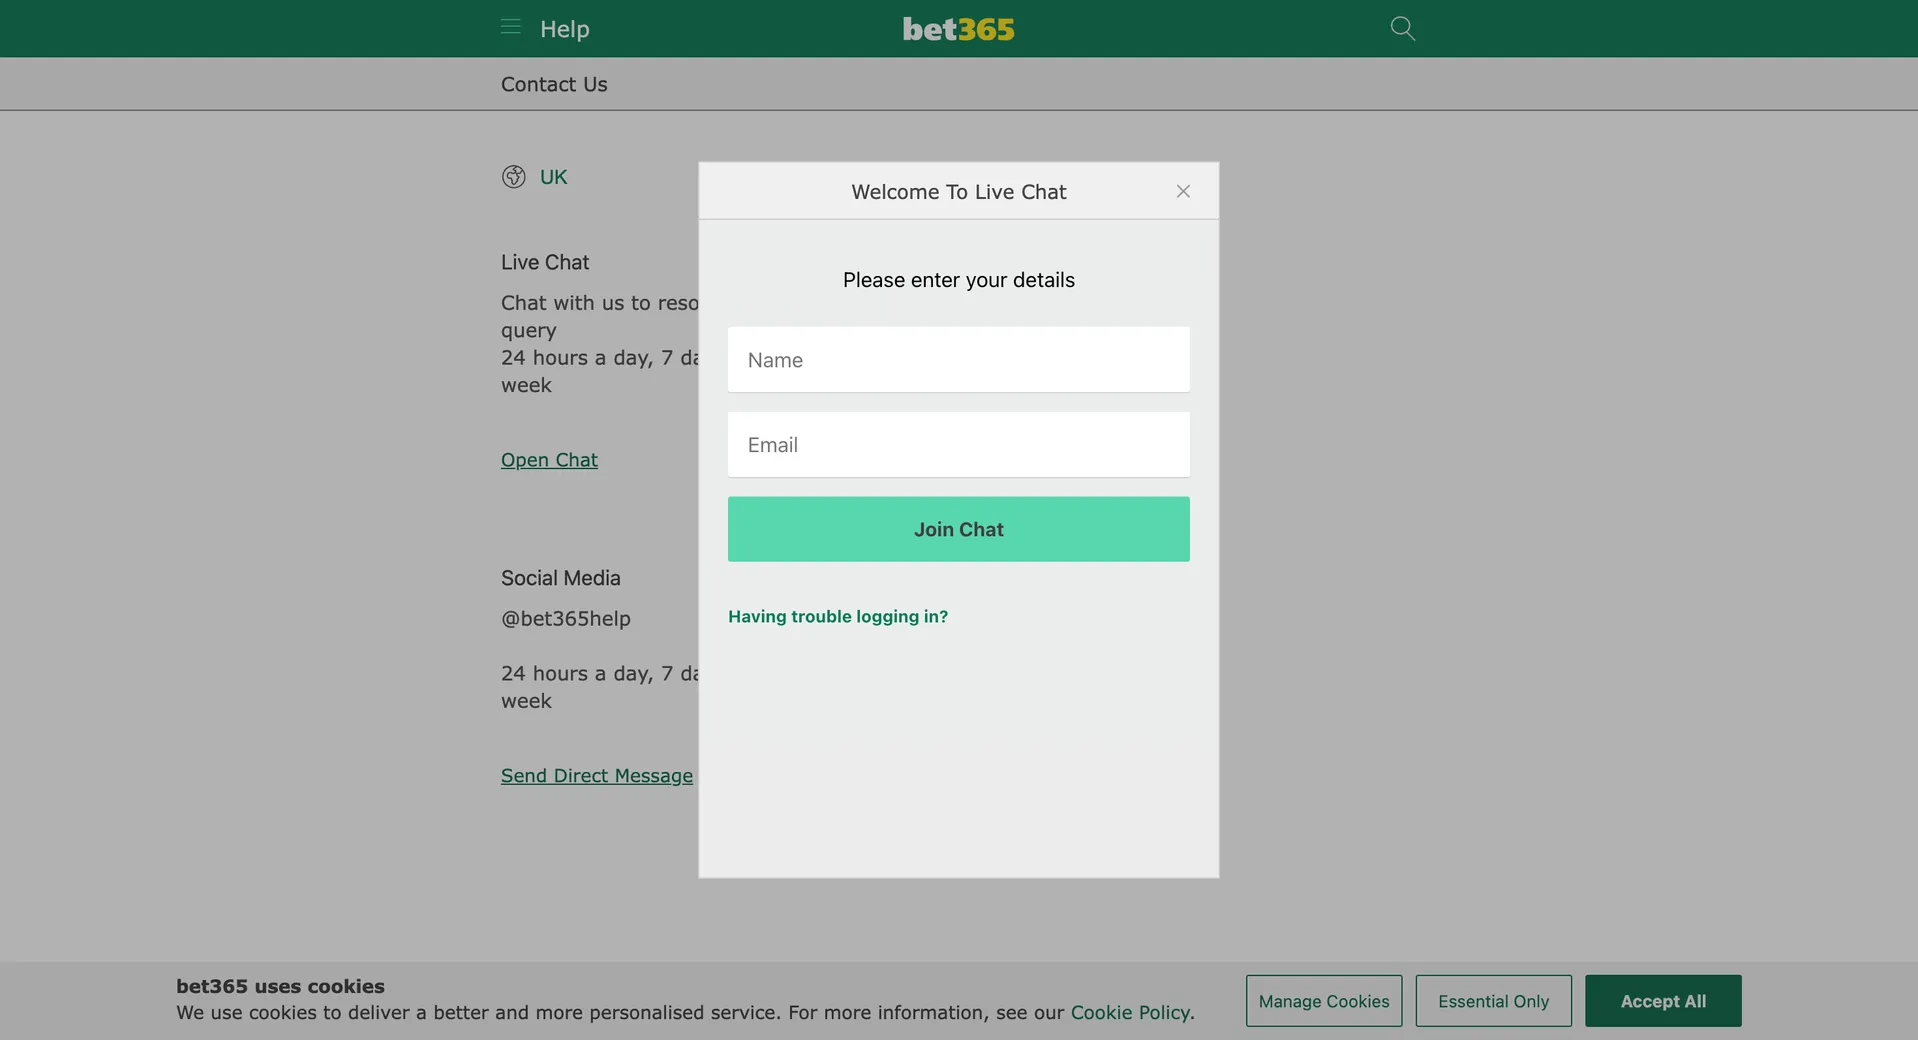
Task: Click the Help header label
Action: (565, 29)
